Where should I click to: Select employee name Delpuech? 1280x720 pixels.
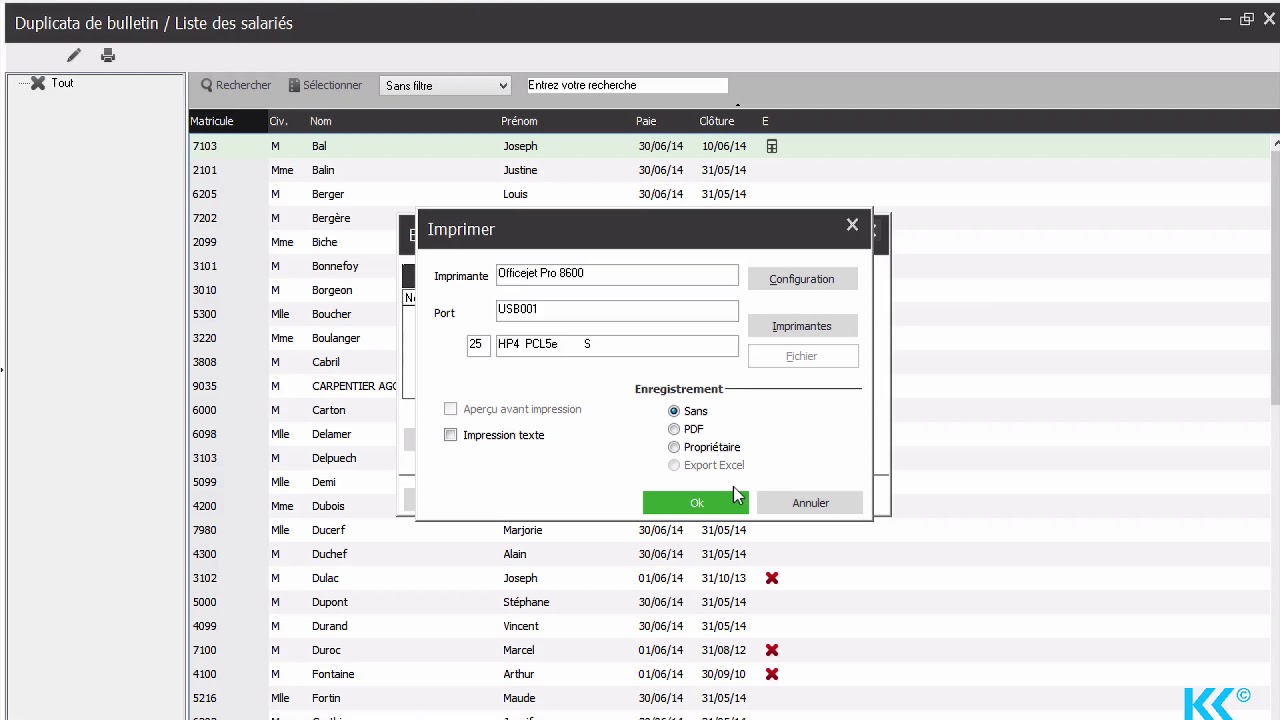point(334,458)
